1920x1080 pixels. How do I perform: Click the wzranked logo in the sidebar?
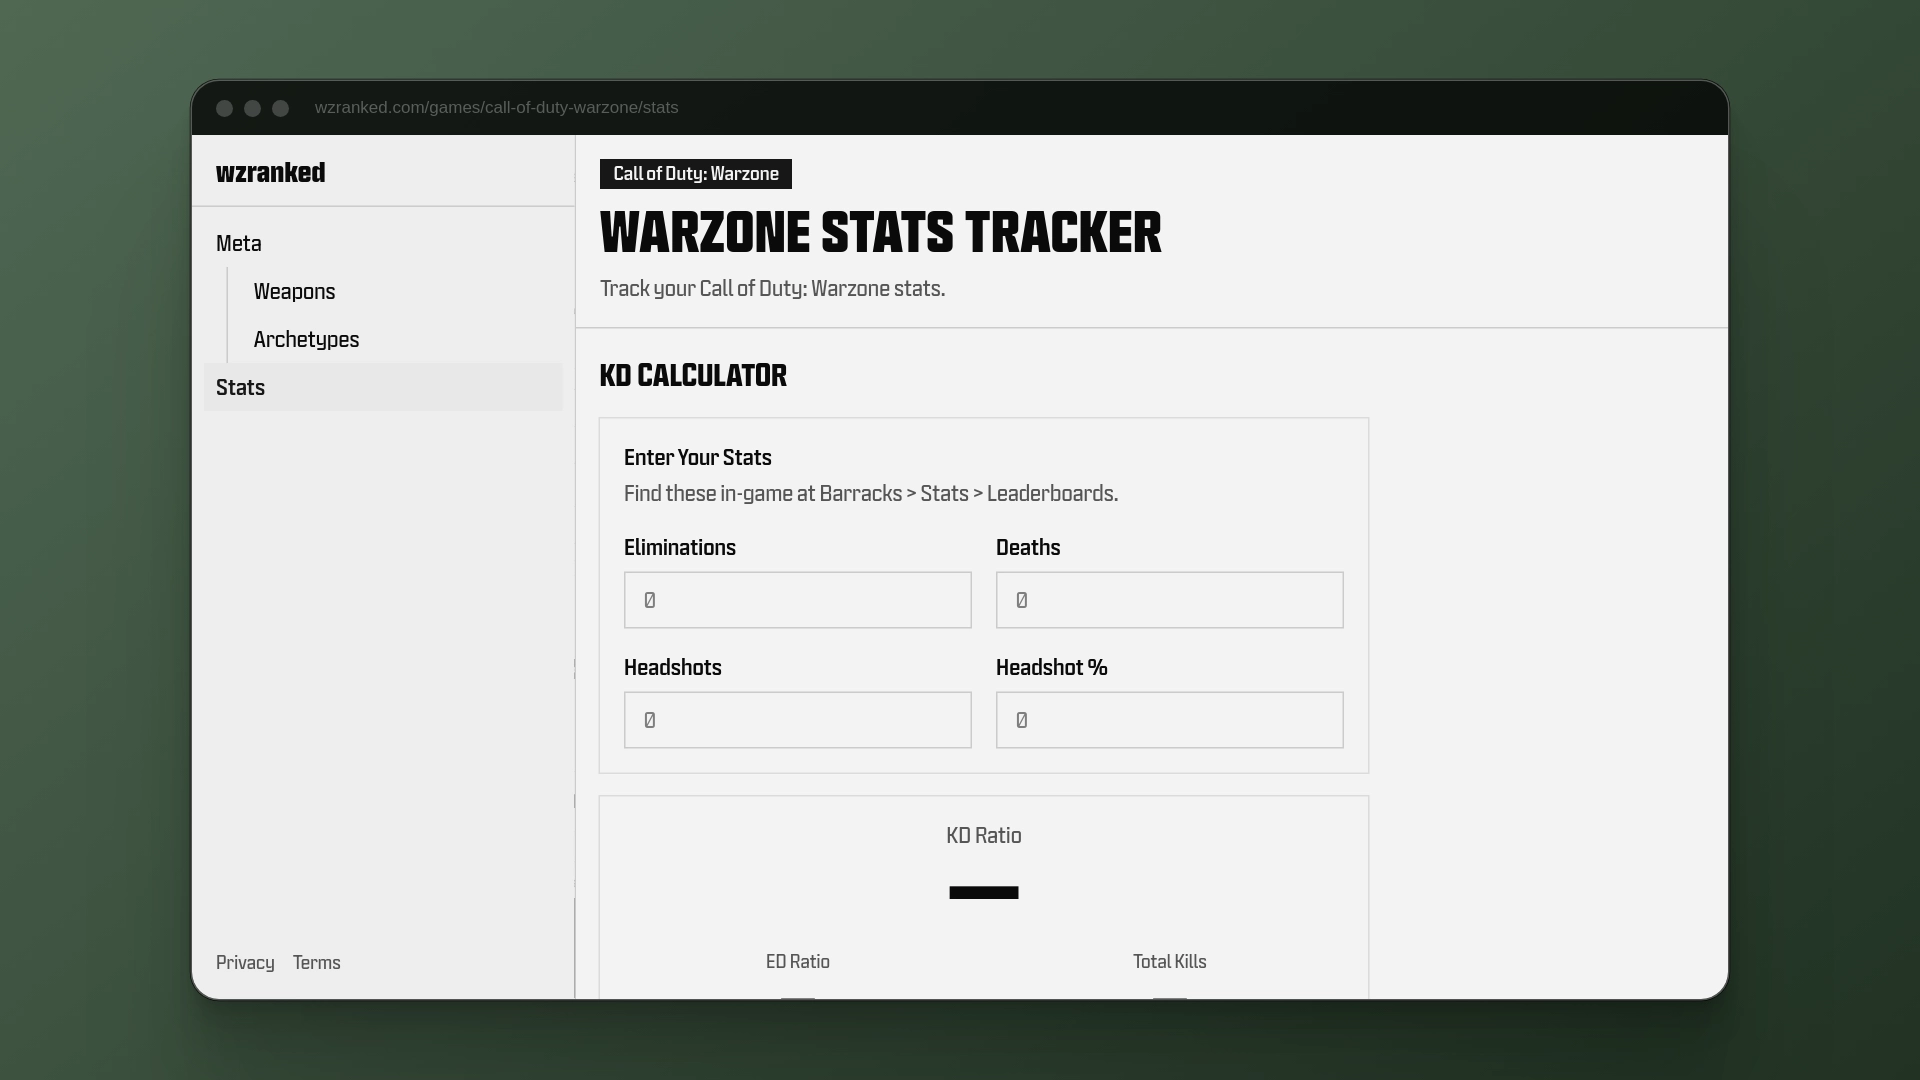[x=270, y=172]
